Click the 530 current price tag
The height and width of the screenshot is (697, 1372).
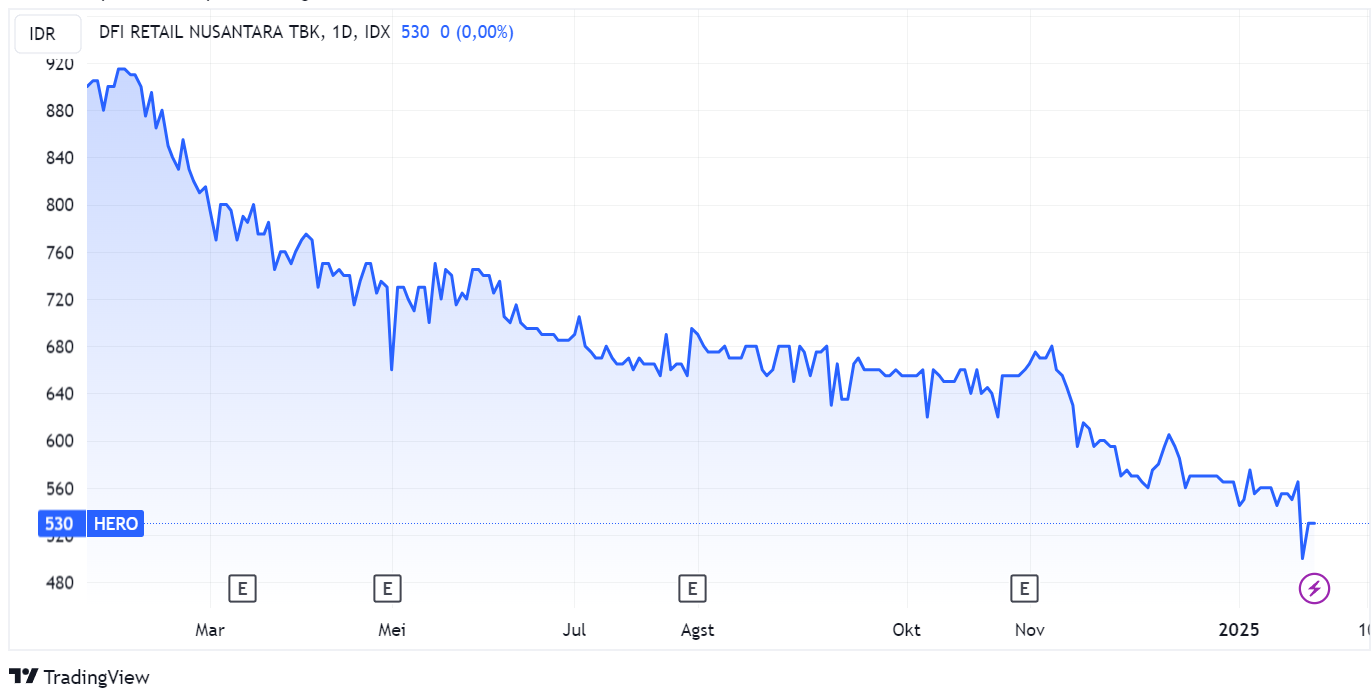coord(60,524)
